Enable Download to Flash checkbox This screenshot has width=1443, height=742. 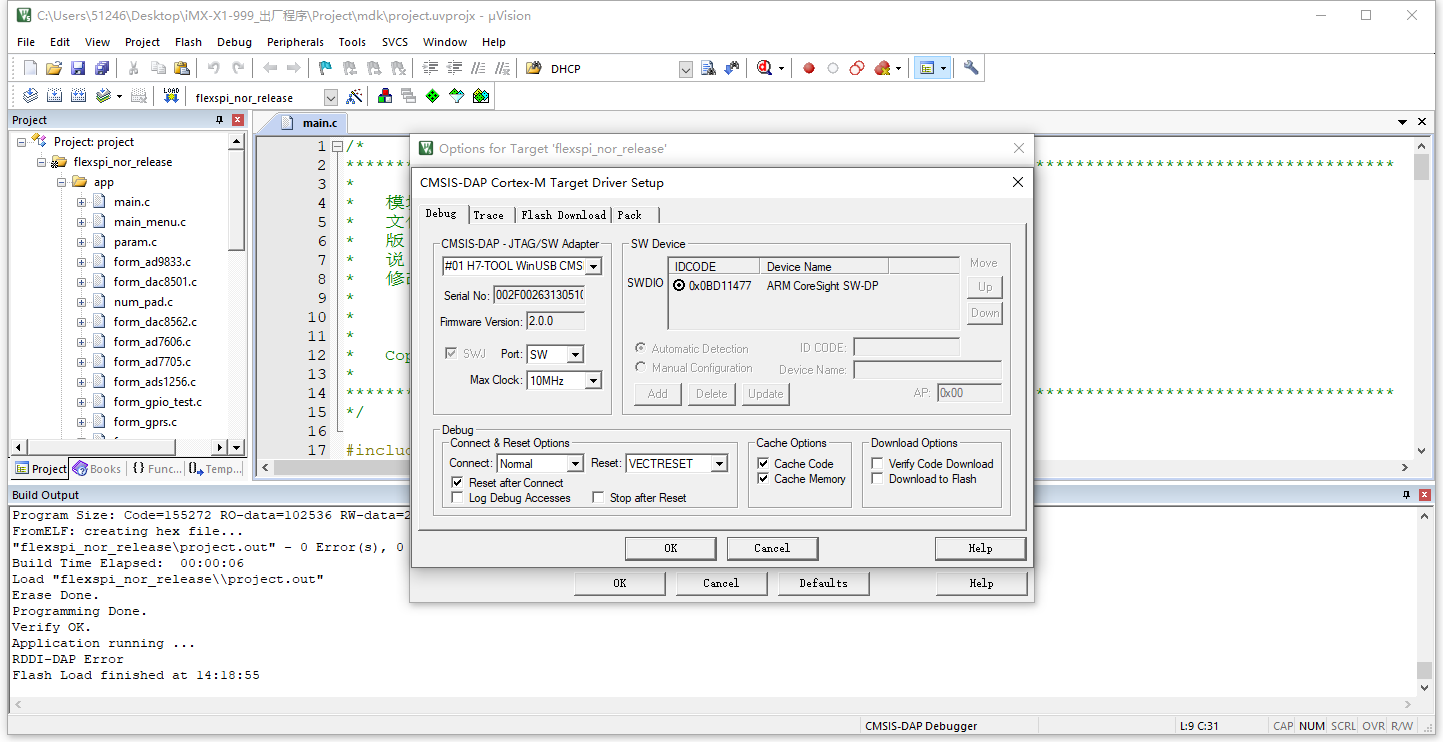(x=924, y=479)
